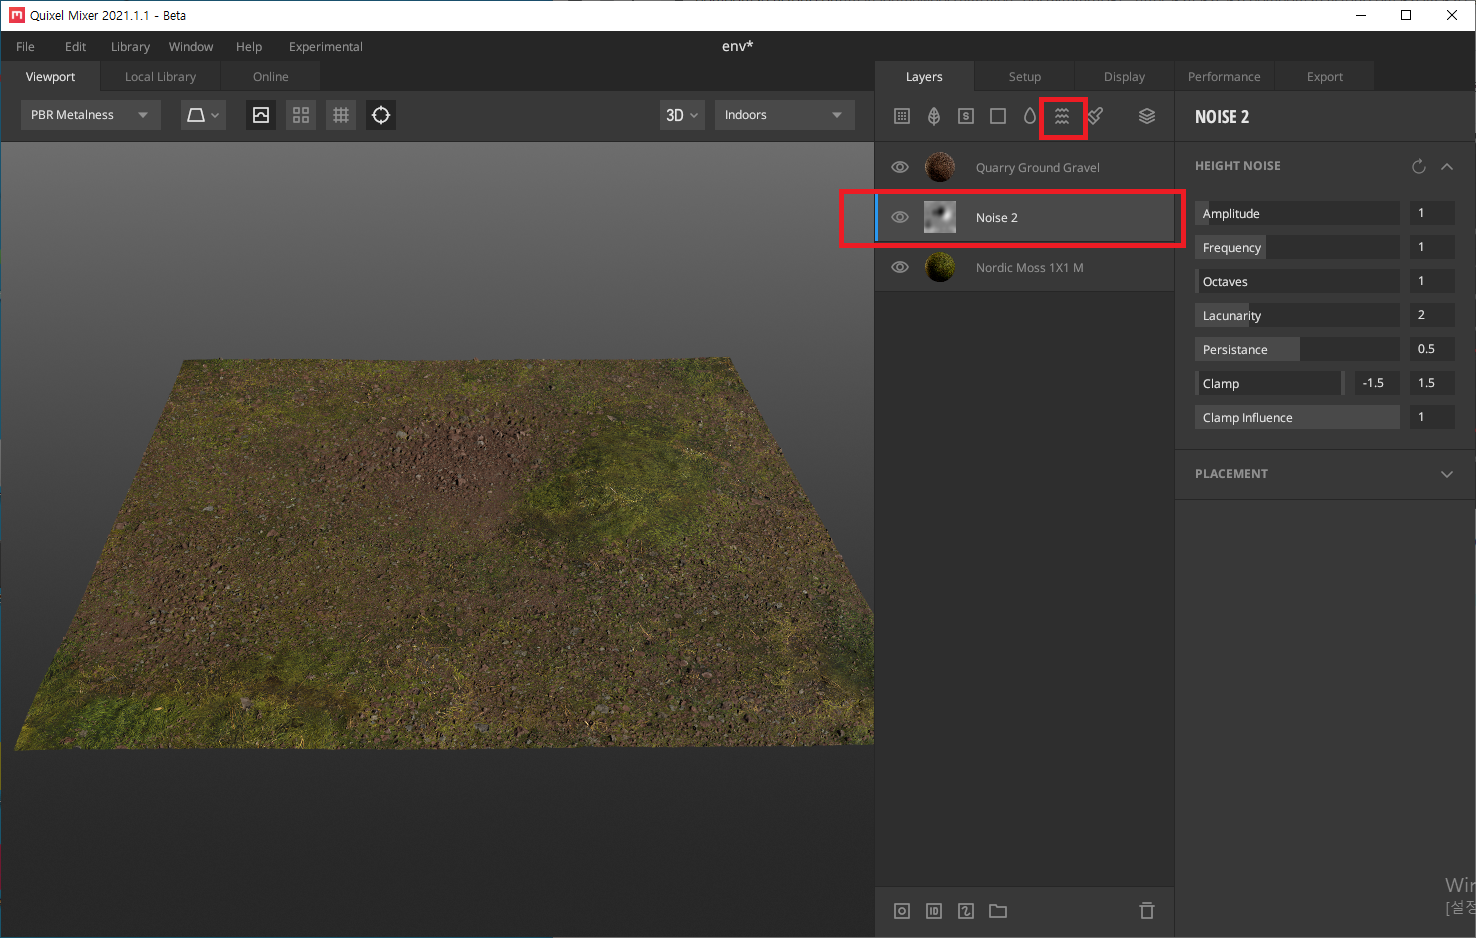The width and height of the screenshot is (1476, 938).
Task: Reset Height Noise settings
Action: [1418, 166]
